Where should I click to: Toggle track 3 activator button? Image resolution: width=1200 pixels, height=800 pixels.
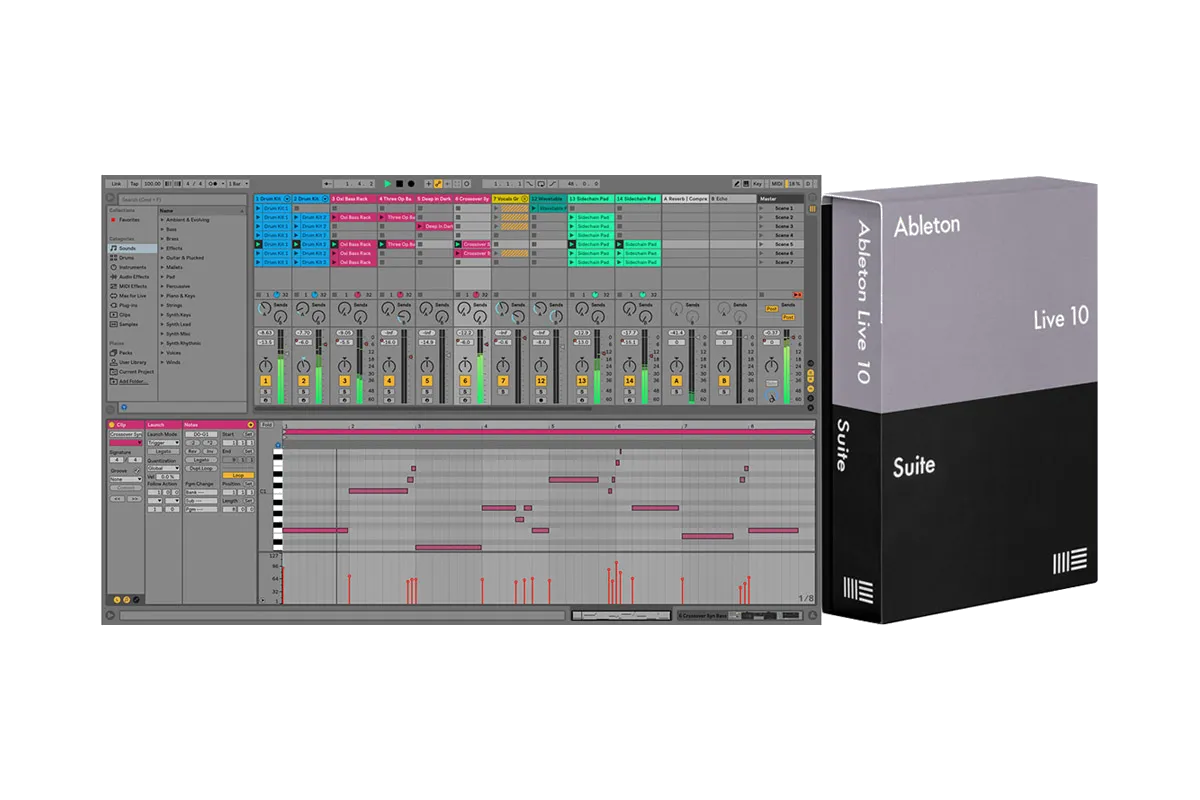click(x=344, y=381)
